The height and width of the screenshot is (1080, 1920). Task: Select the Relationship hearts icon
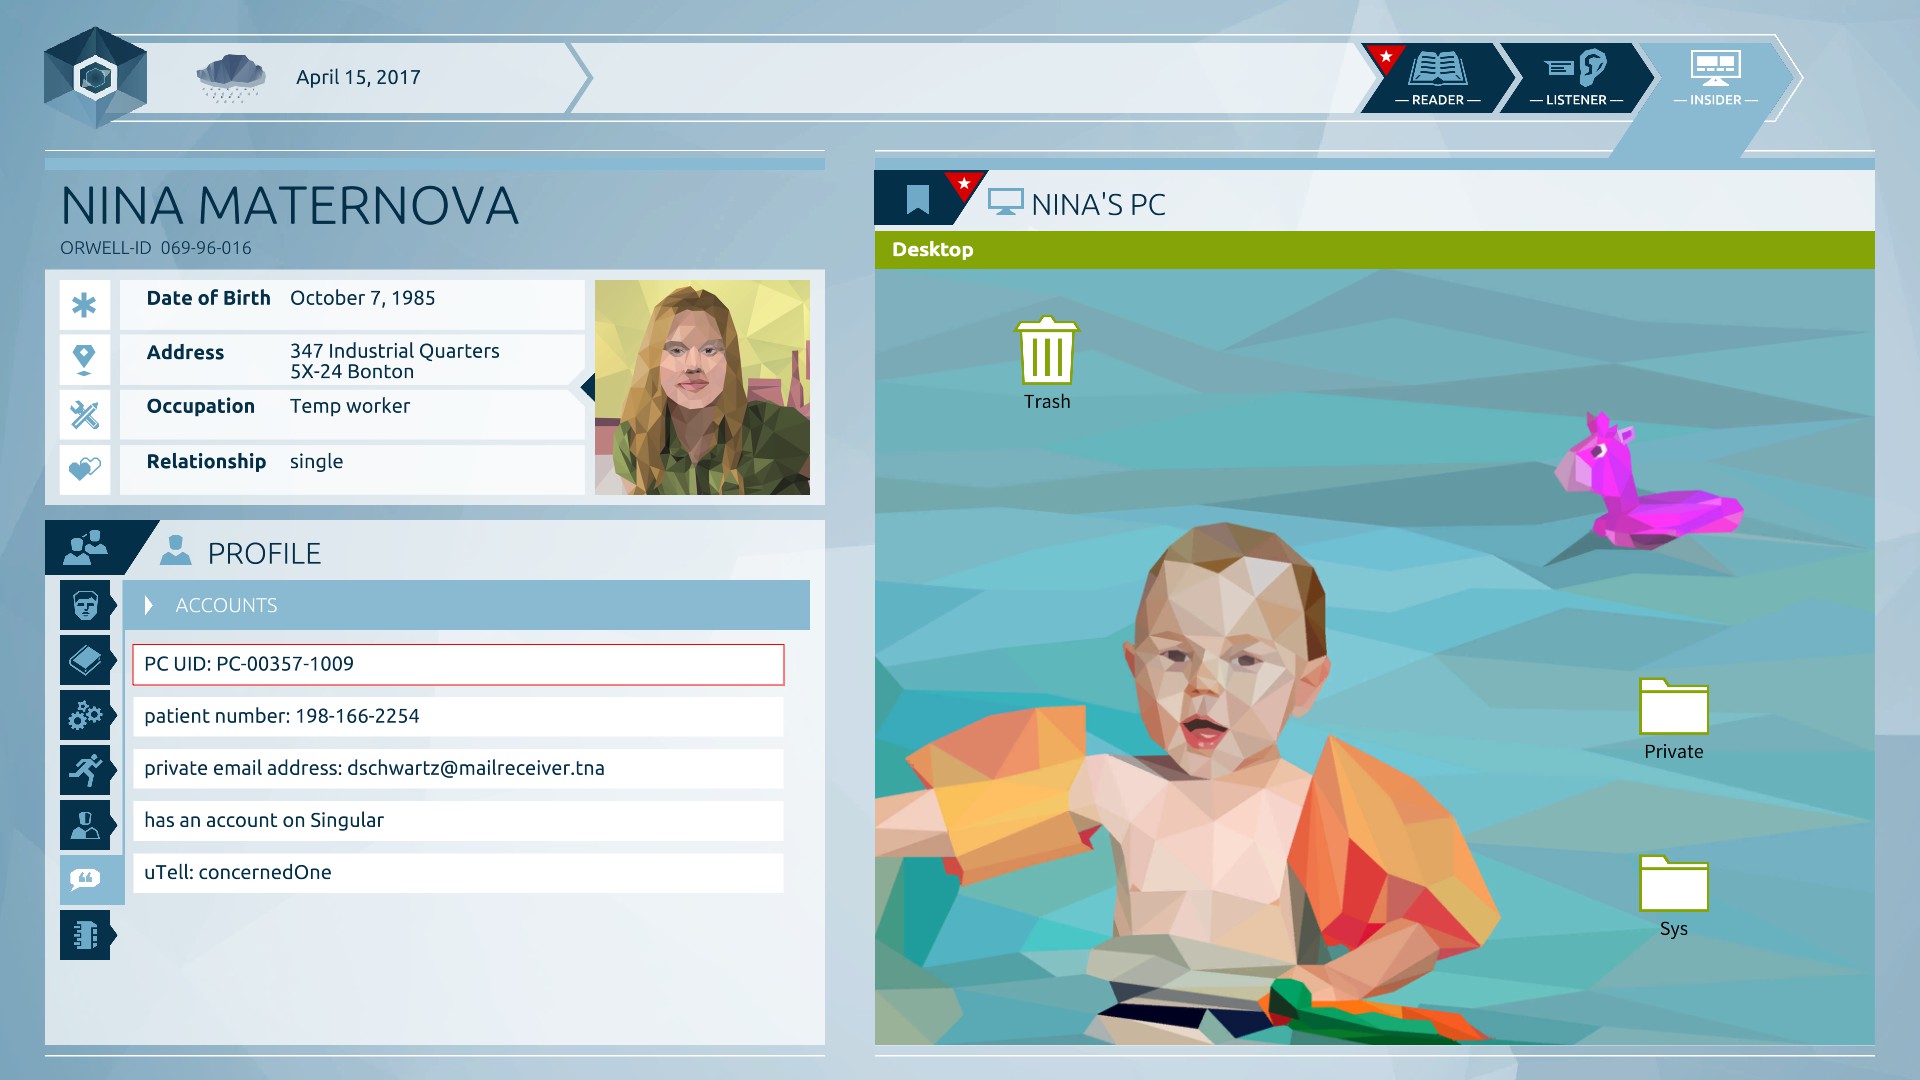(85, 469)
